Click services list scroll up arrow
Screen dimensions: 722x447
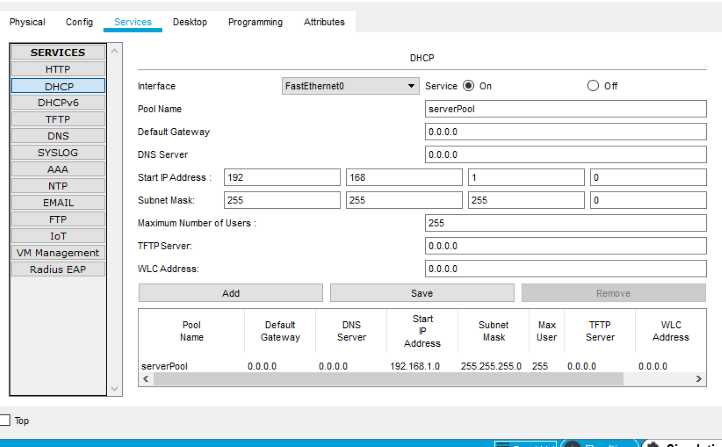[115, 51]
